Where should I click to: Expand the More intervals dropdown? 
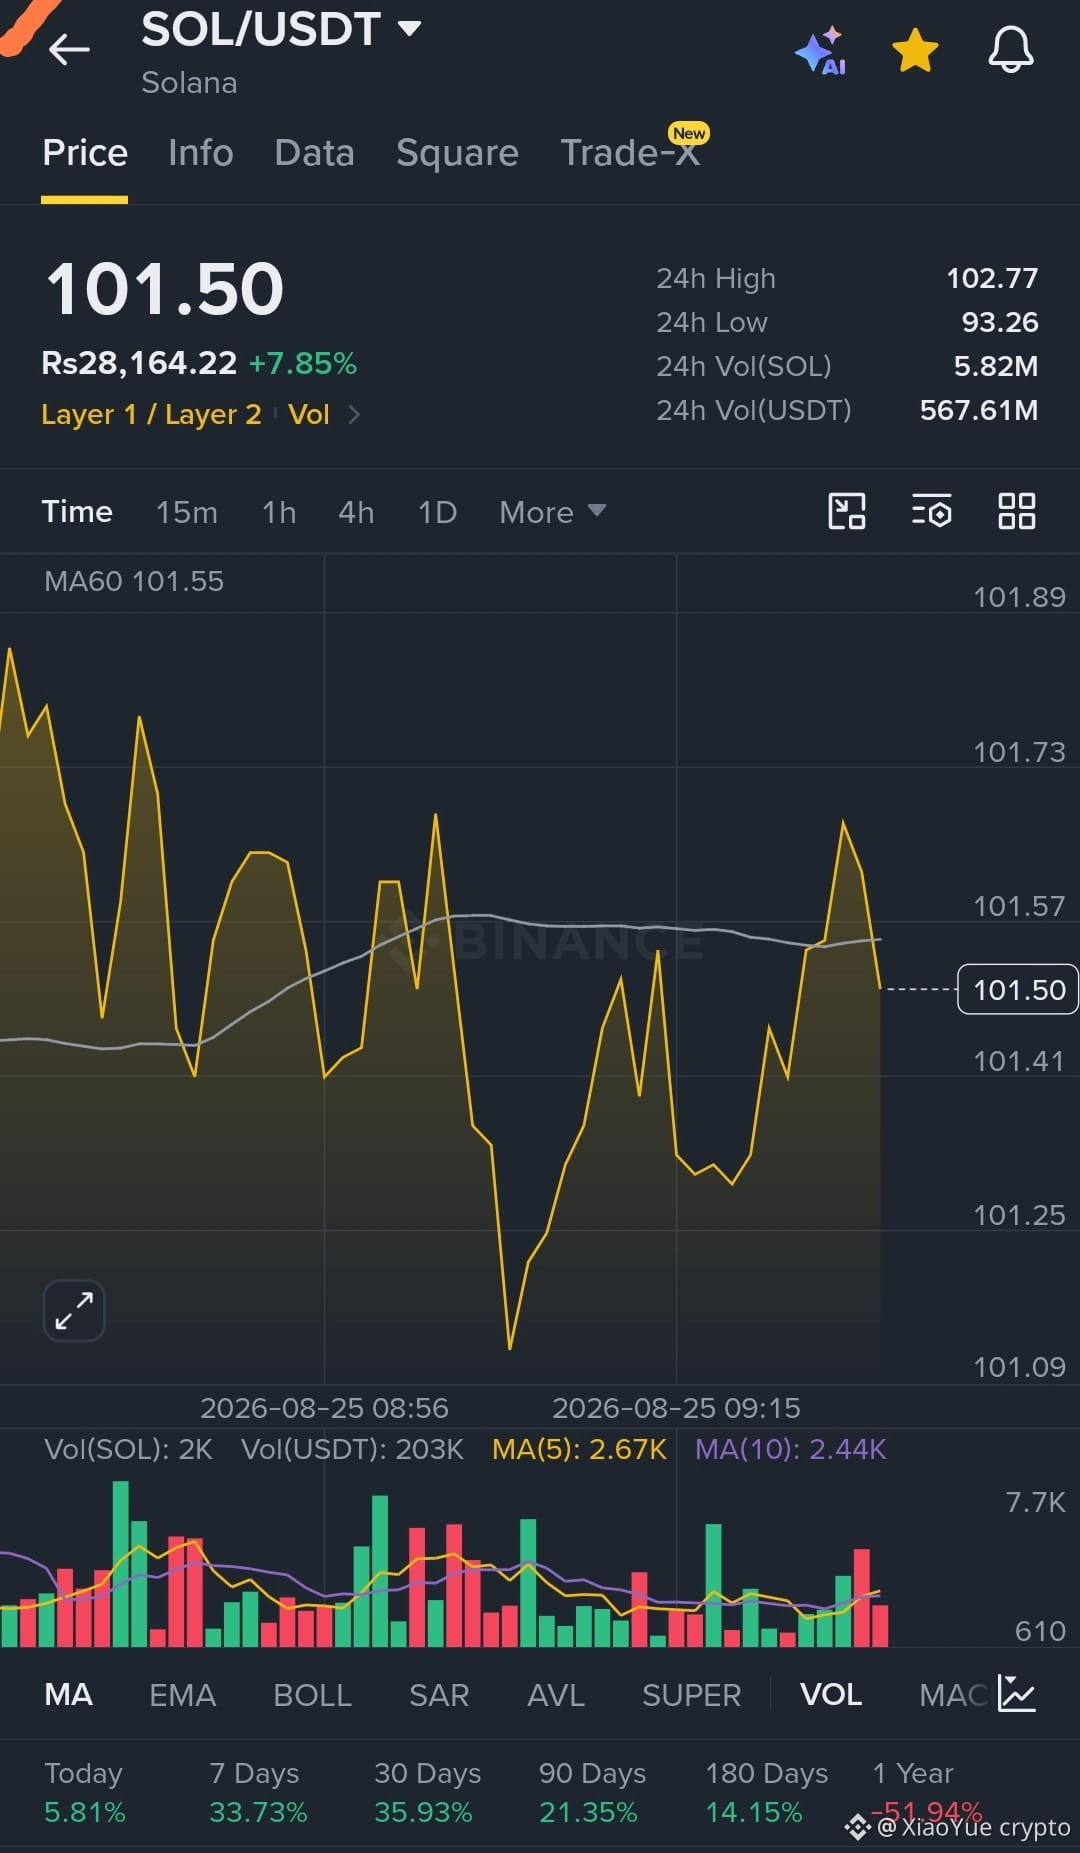click(x=552, y=512)
